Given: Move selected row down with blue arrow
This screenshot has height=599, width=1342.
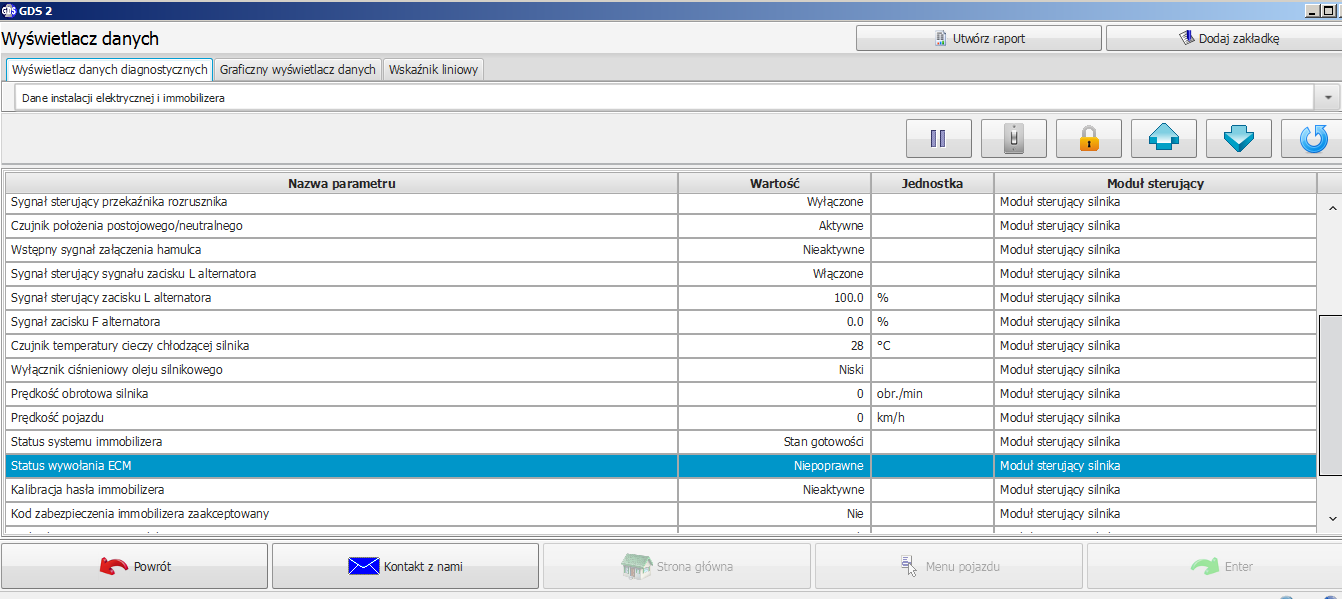Looking at the screenshot, I should click(1239, 139).
